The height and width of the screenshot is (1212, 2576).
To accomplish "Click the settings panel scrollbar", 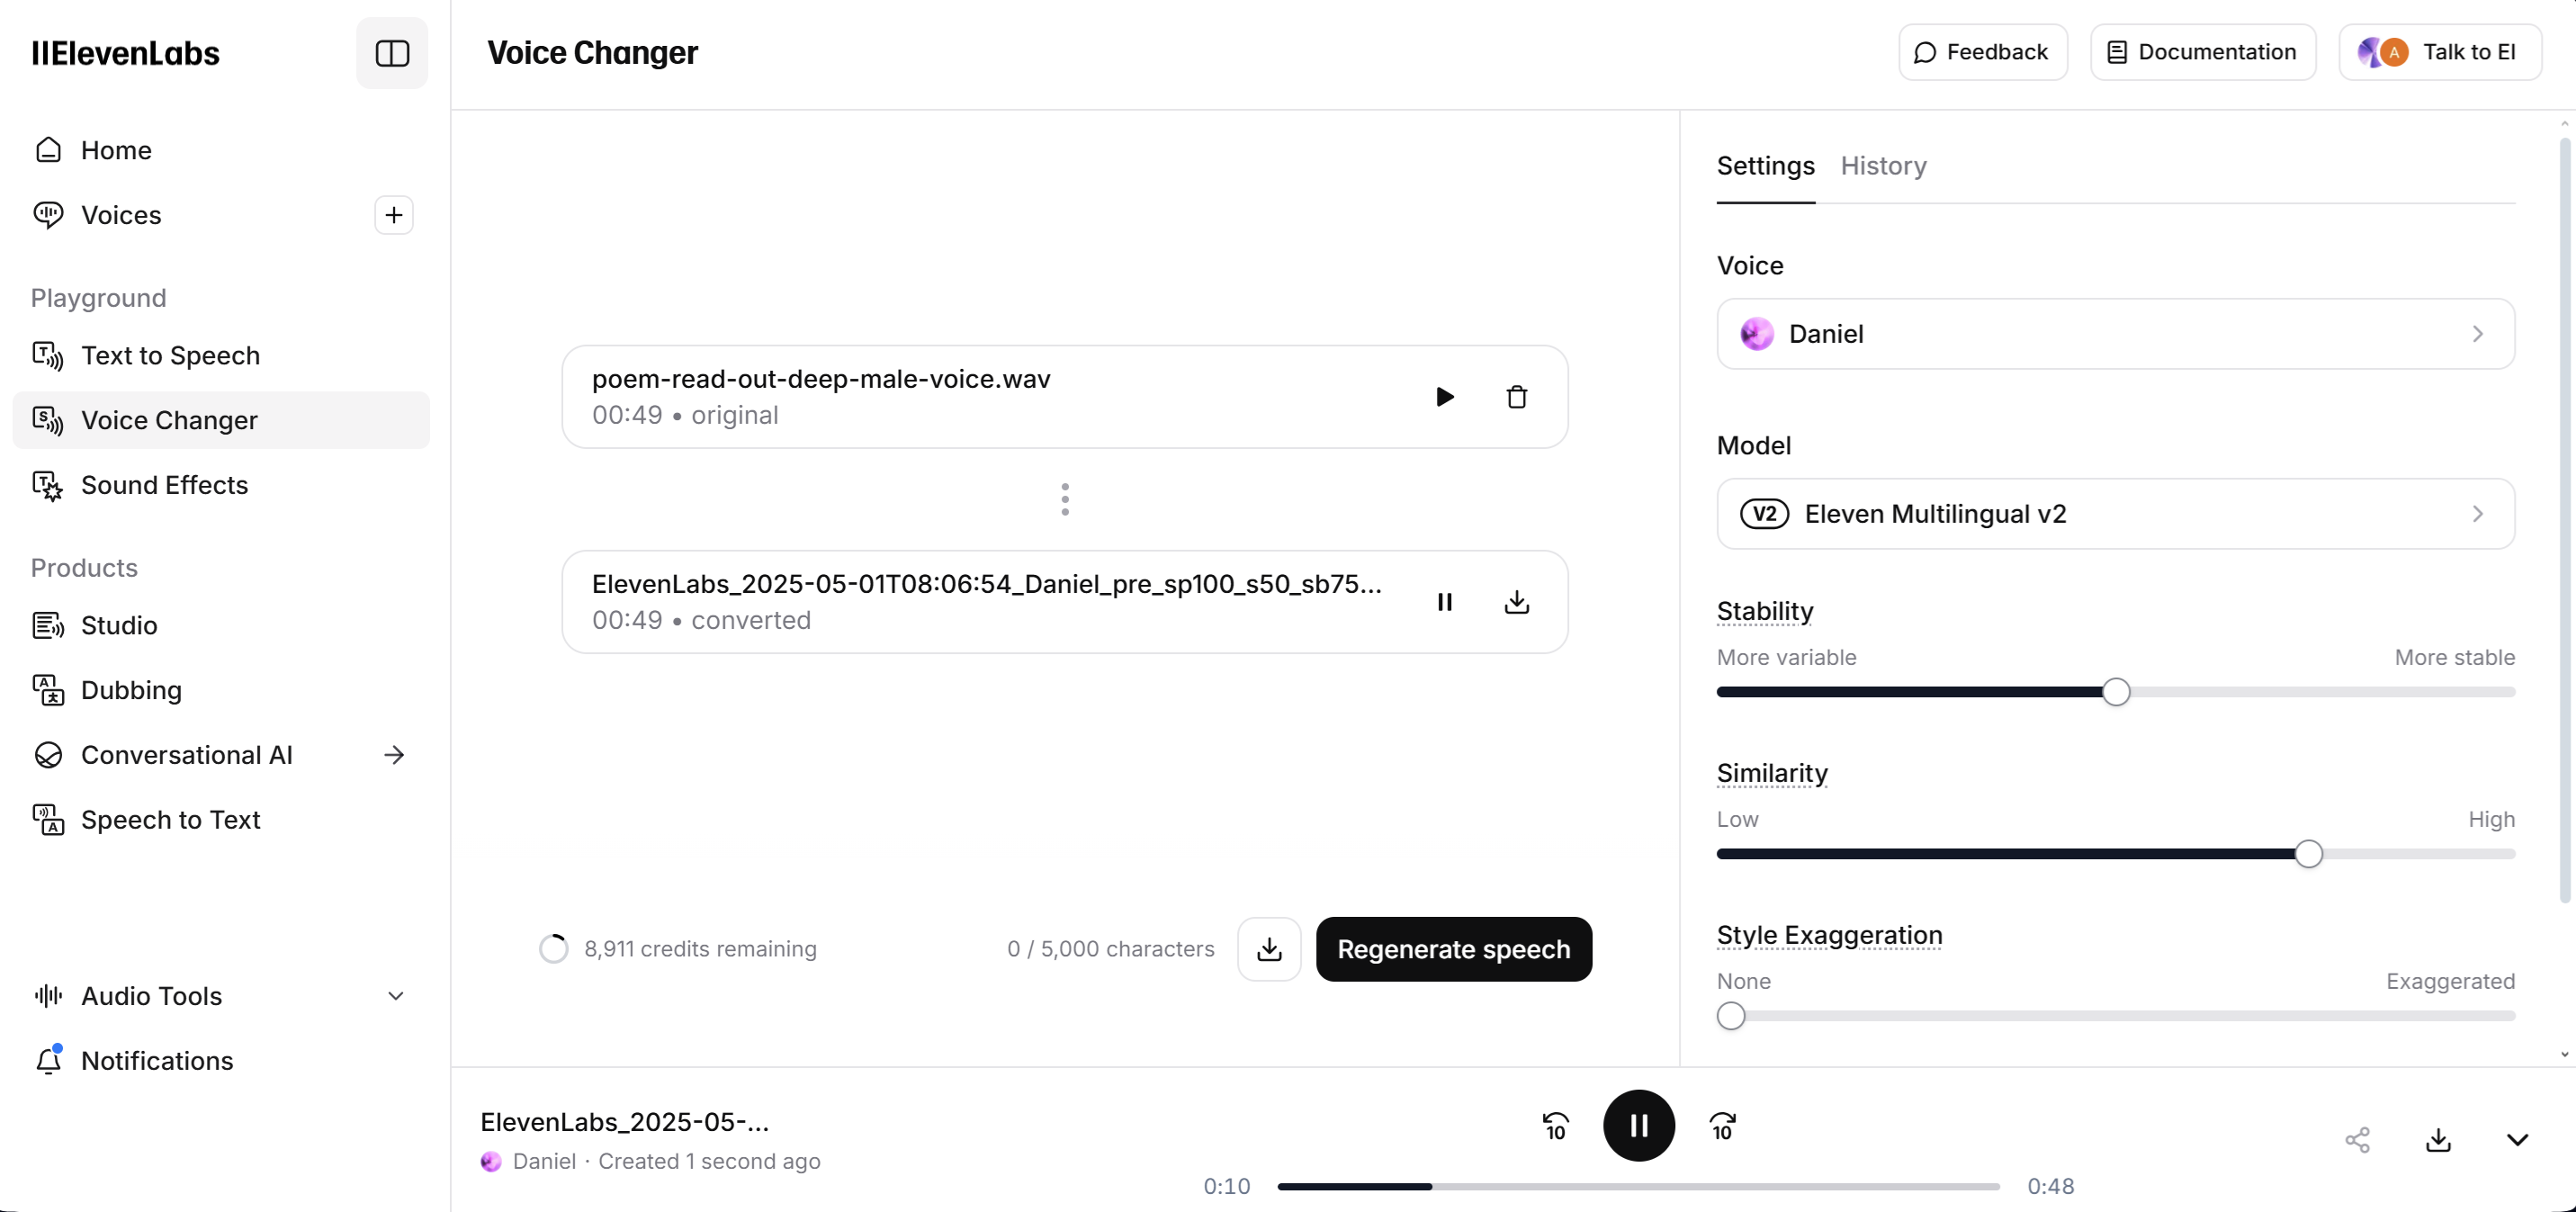I will tap(2564, 520).
